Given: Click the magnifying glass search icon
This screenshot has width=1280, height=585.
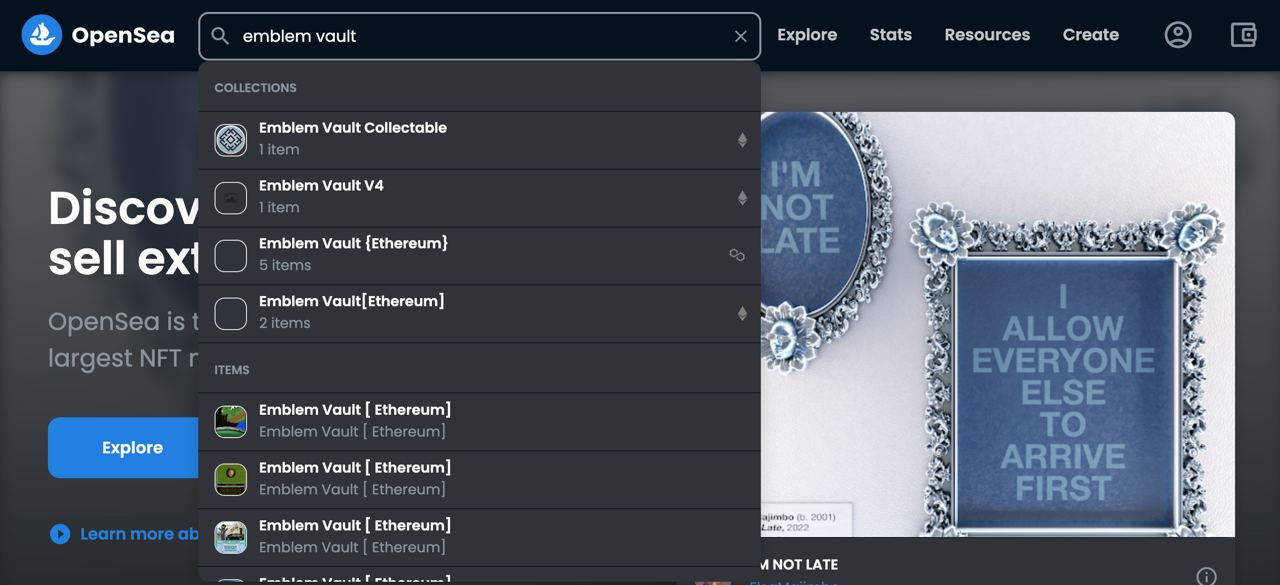Looking at the screenshot, I should pyautogui.click(x=220, y=36).
